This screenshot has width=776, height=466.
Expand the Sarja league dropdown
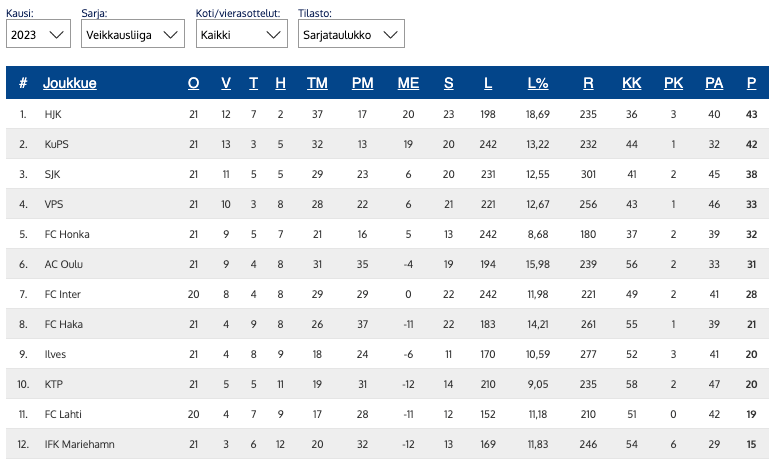[133, 35]
